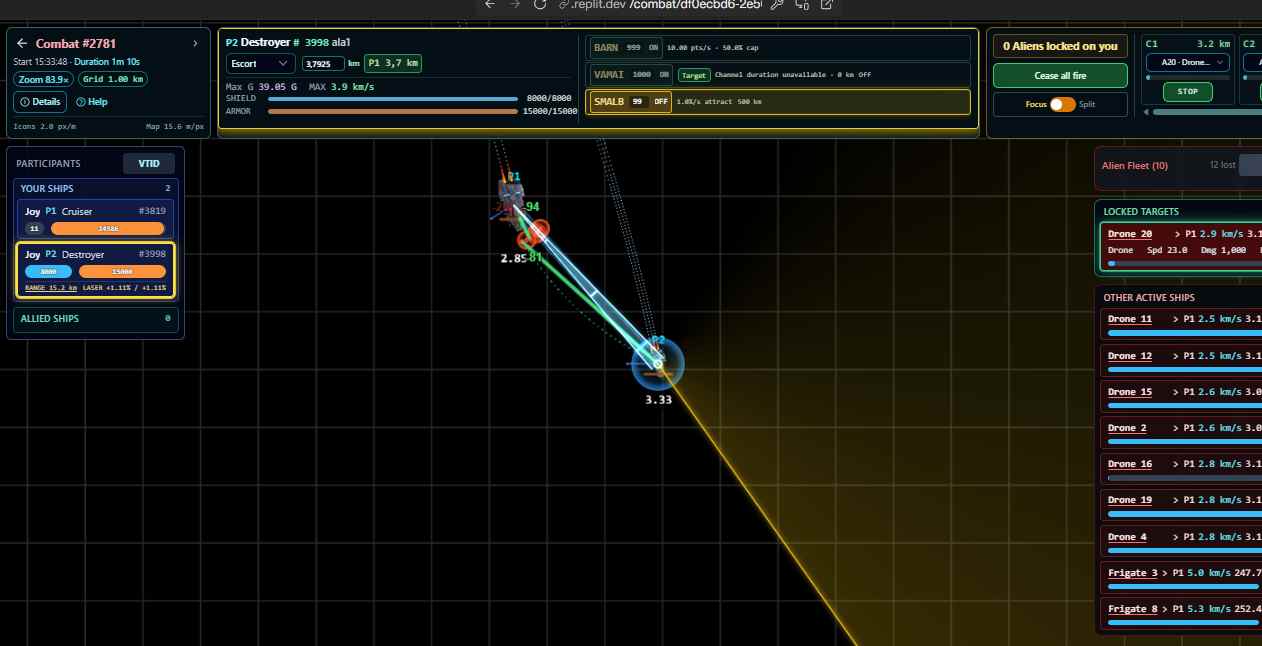Open the C1 A20 - Drone target dropdown
This screenshot has height=646, width=1262.
[1188, 62]
